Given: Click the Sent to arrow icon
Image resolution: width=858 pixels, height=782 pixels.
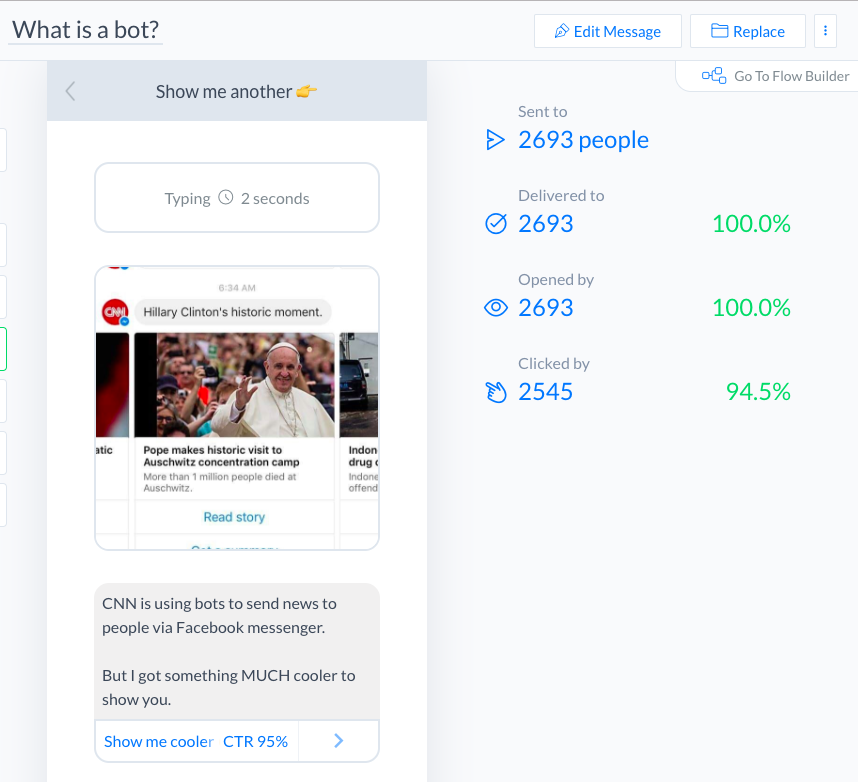Looking at the screenshot, I should click(x=495, y=140).
